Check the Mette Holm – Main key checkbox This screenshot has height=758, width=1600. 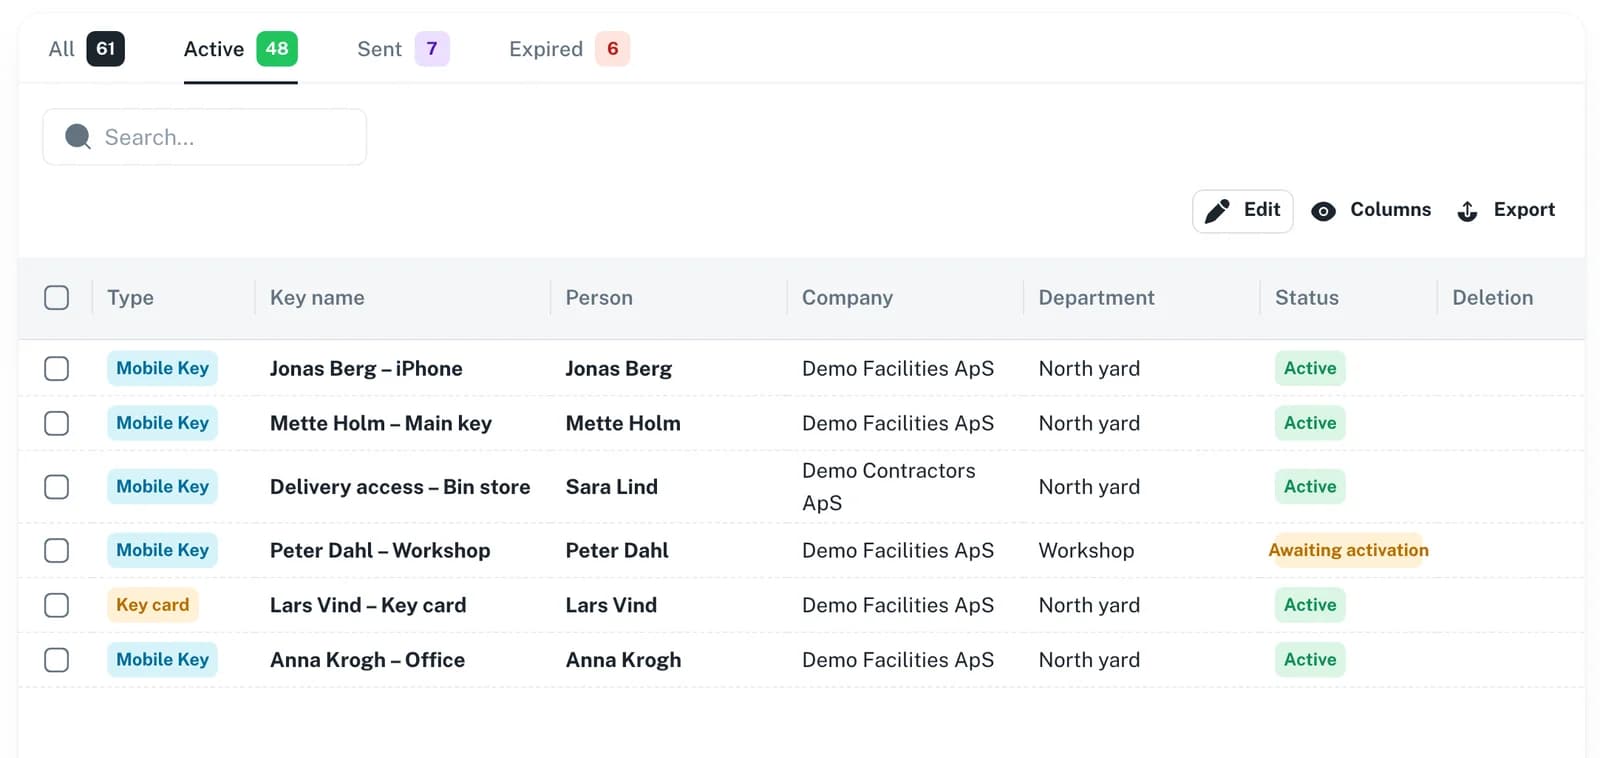(57, 424)
